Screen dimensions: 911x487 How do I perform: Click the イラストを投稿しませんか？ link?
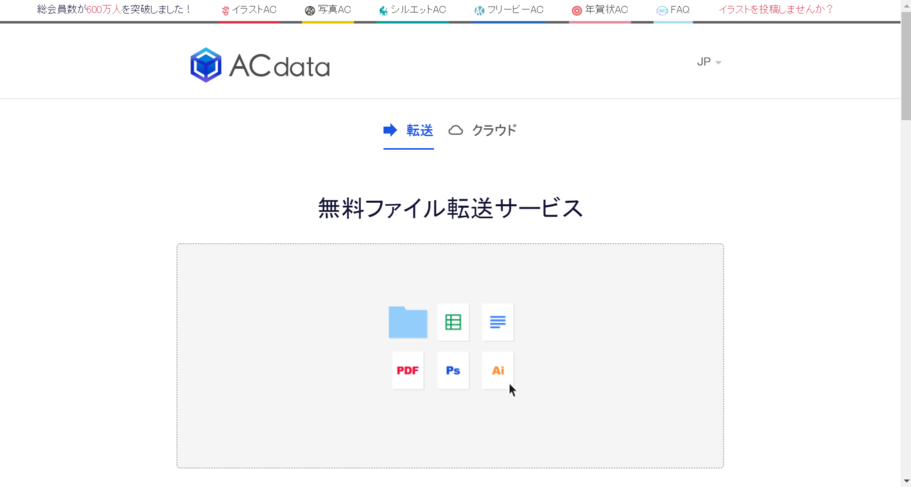[776, 10]
